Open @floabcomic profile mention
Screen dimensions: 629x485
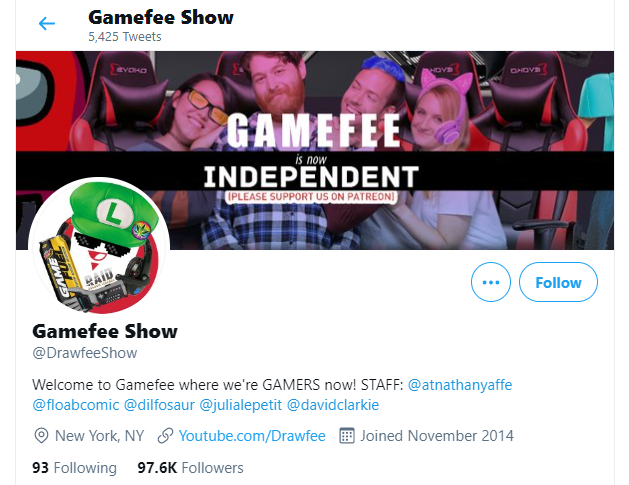76,405
